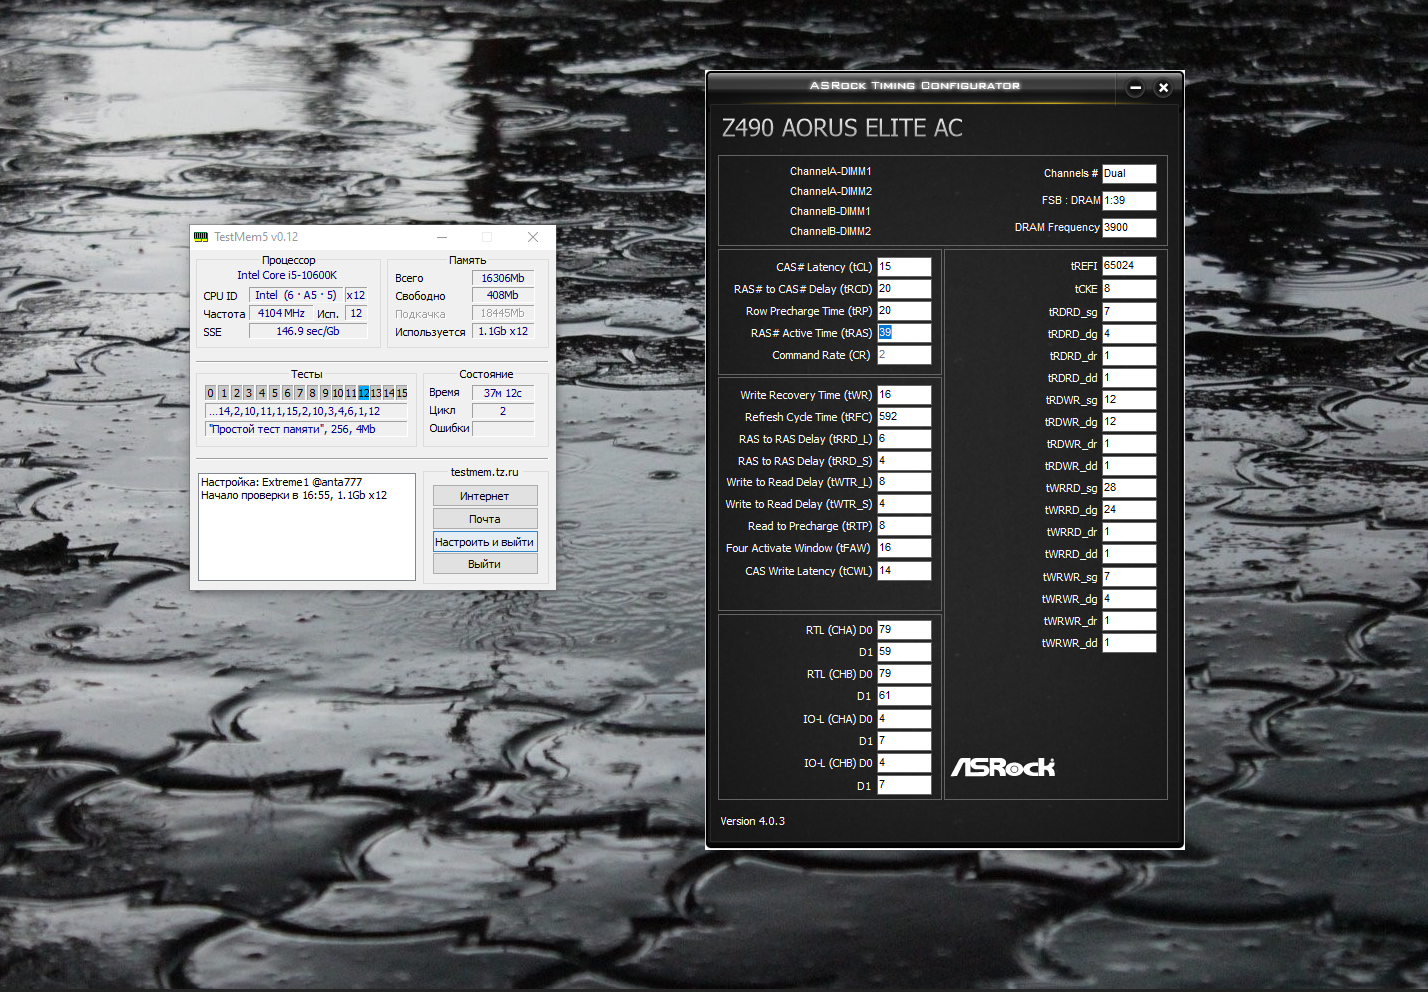Click the Command Rate (CR) field

904,355
